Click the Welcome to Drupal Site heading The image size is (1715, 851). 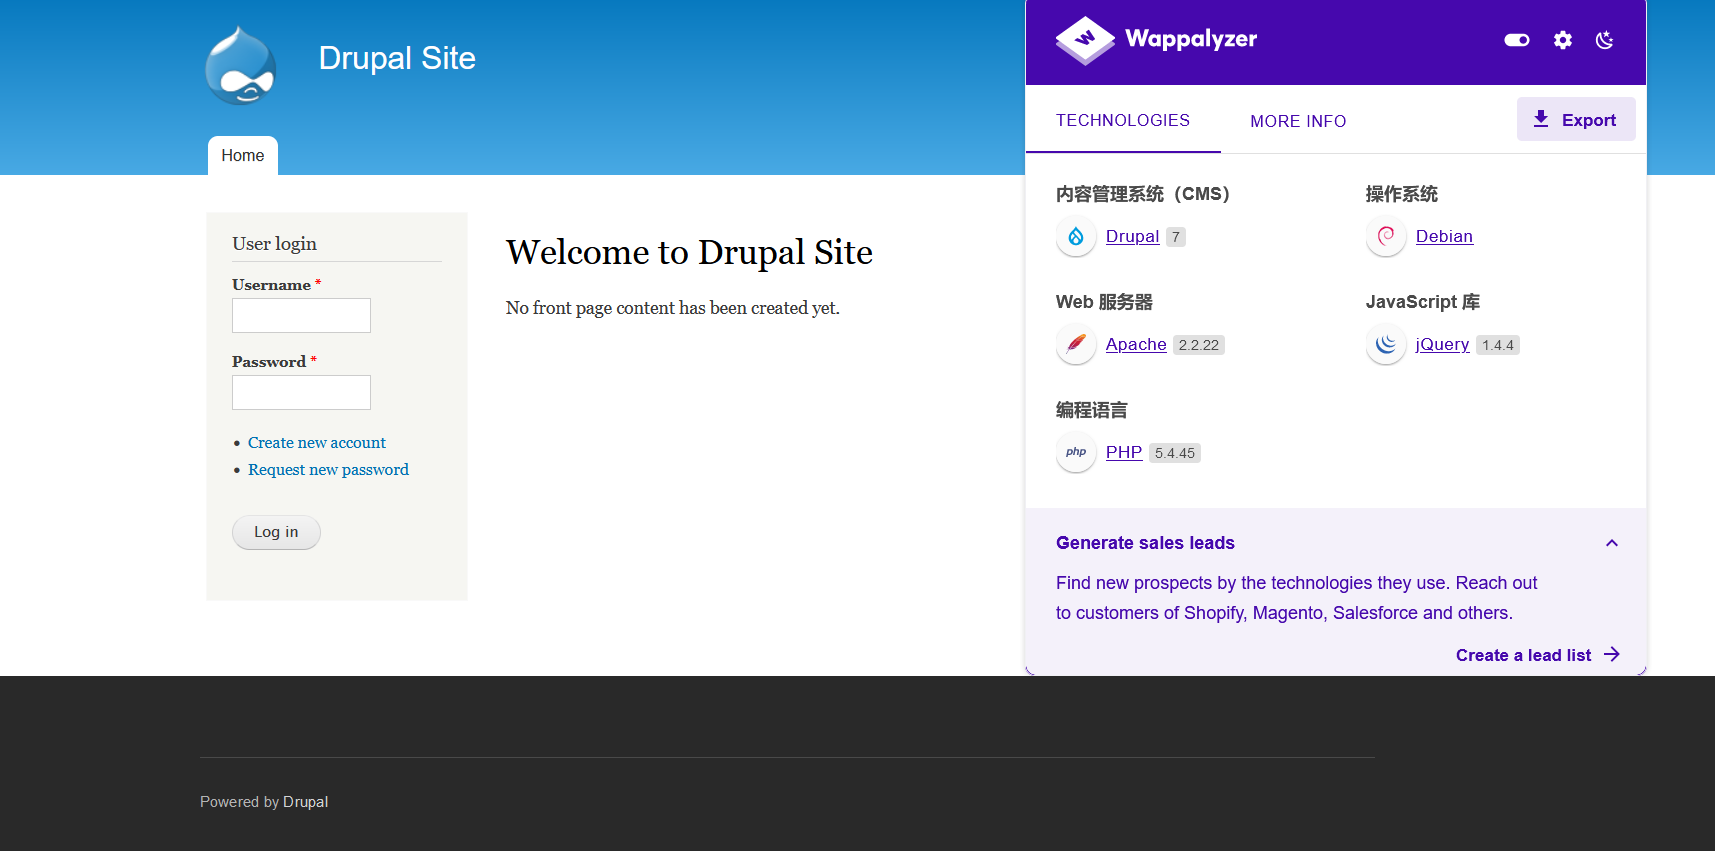click(689, 252)
